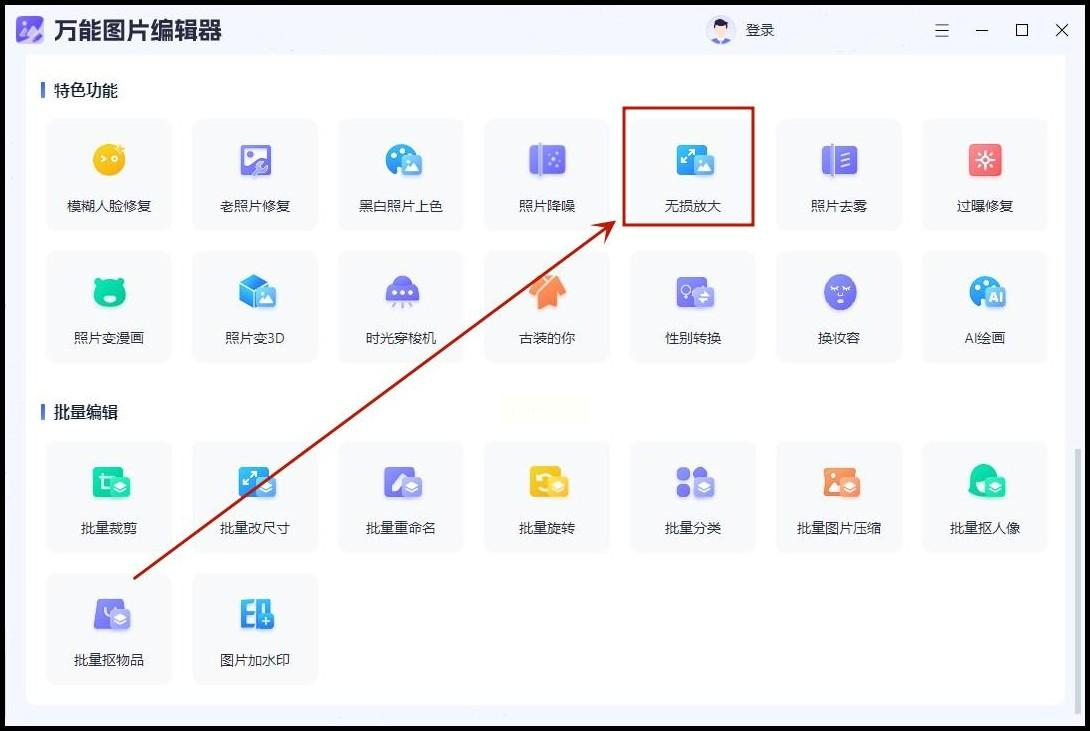Image resolution: width=1090 pixels, height=731 pixels.
Task: Launch 批量图片压缩 batch compress
Action: pyautogui.click(x=839, y=497)
